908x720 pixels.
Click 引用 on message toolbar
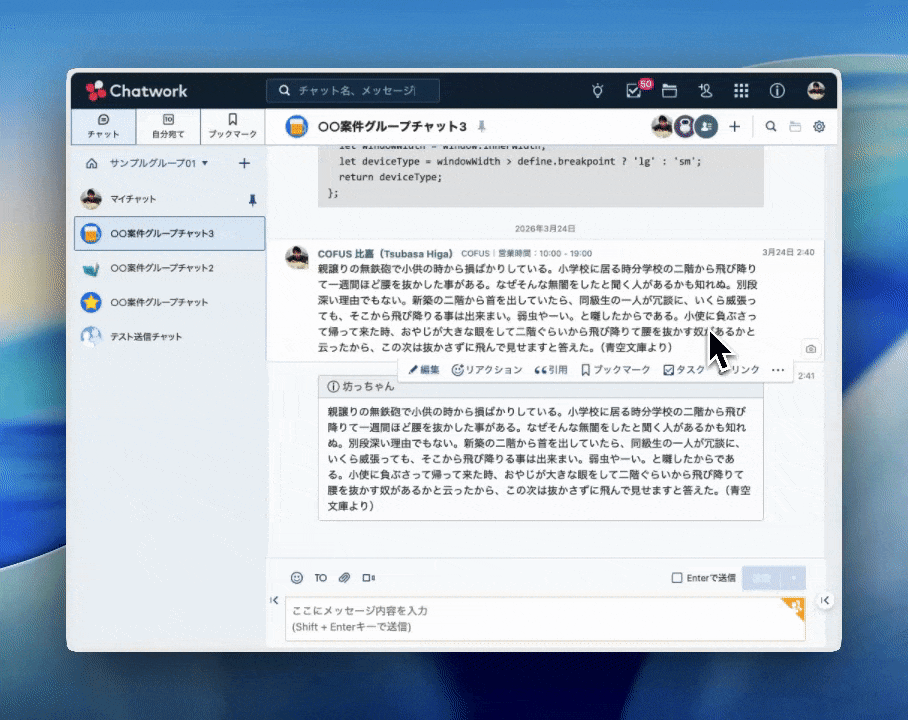point(551,370)
